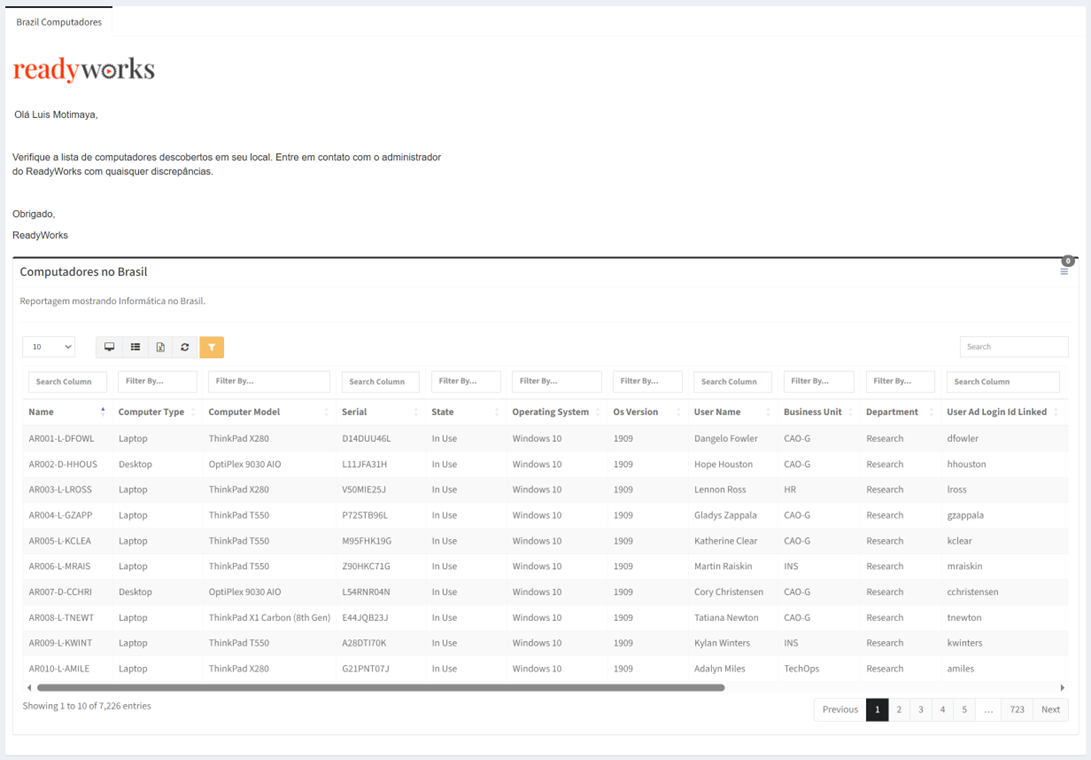
Task: Sort by Computer Model column header
Action: [x=269, y=412]
